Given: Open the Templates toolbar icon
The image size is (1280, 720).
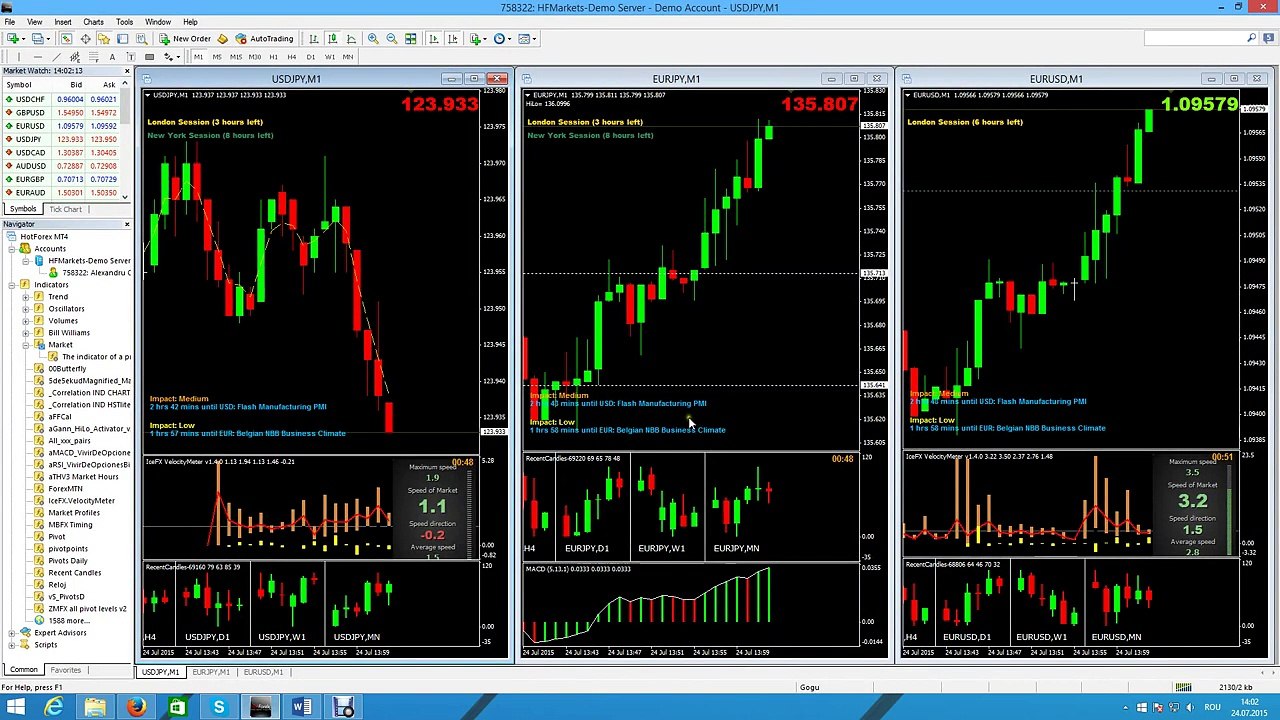Looking at the screenshot, I should [x=524, y=38].
